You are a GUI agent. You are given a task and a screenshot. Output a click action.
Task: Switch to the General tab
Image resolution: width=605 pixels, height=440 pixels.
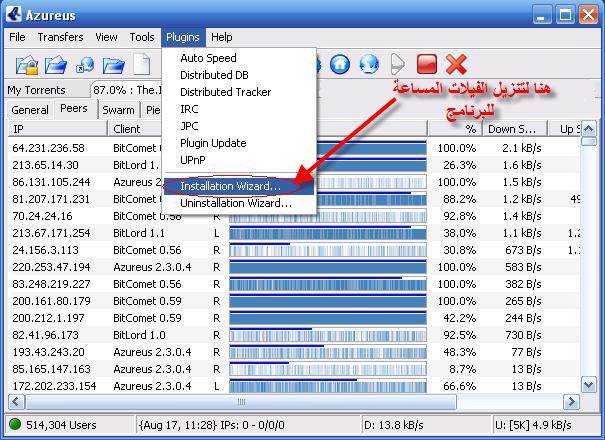point(30,110)
